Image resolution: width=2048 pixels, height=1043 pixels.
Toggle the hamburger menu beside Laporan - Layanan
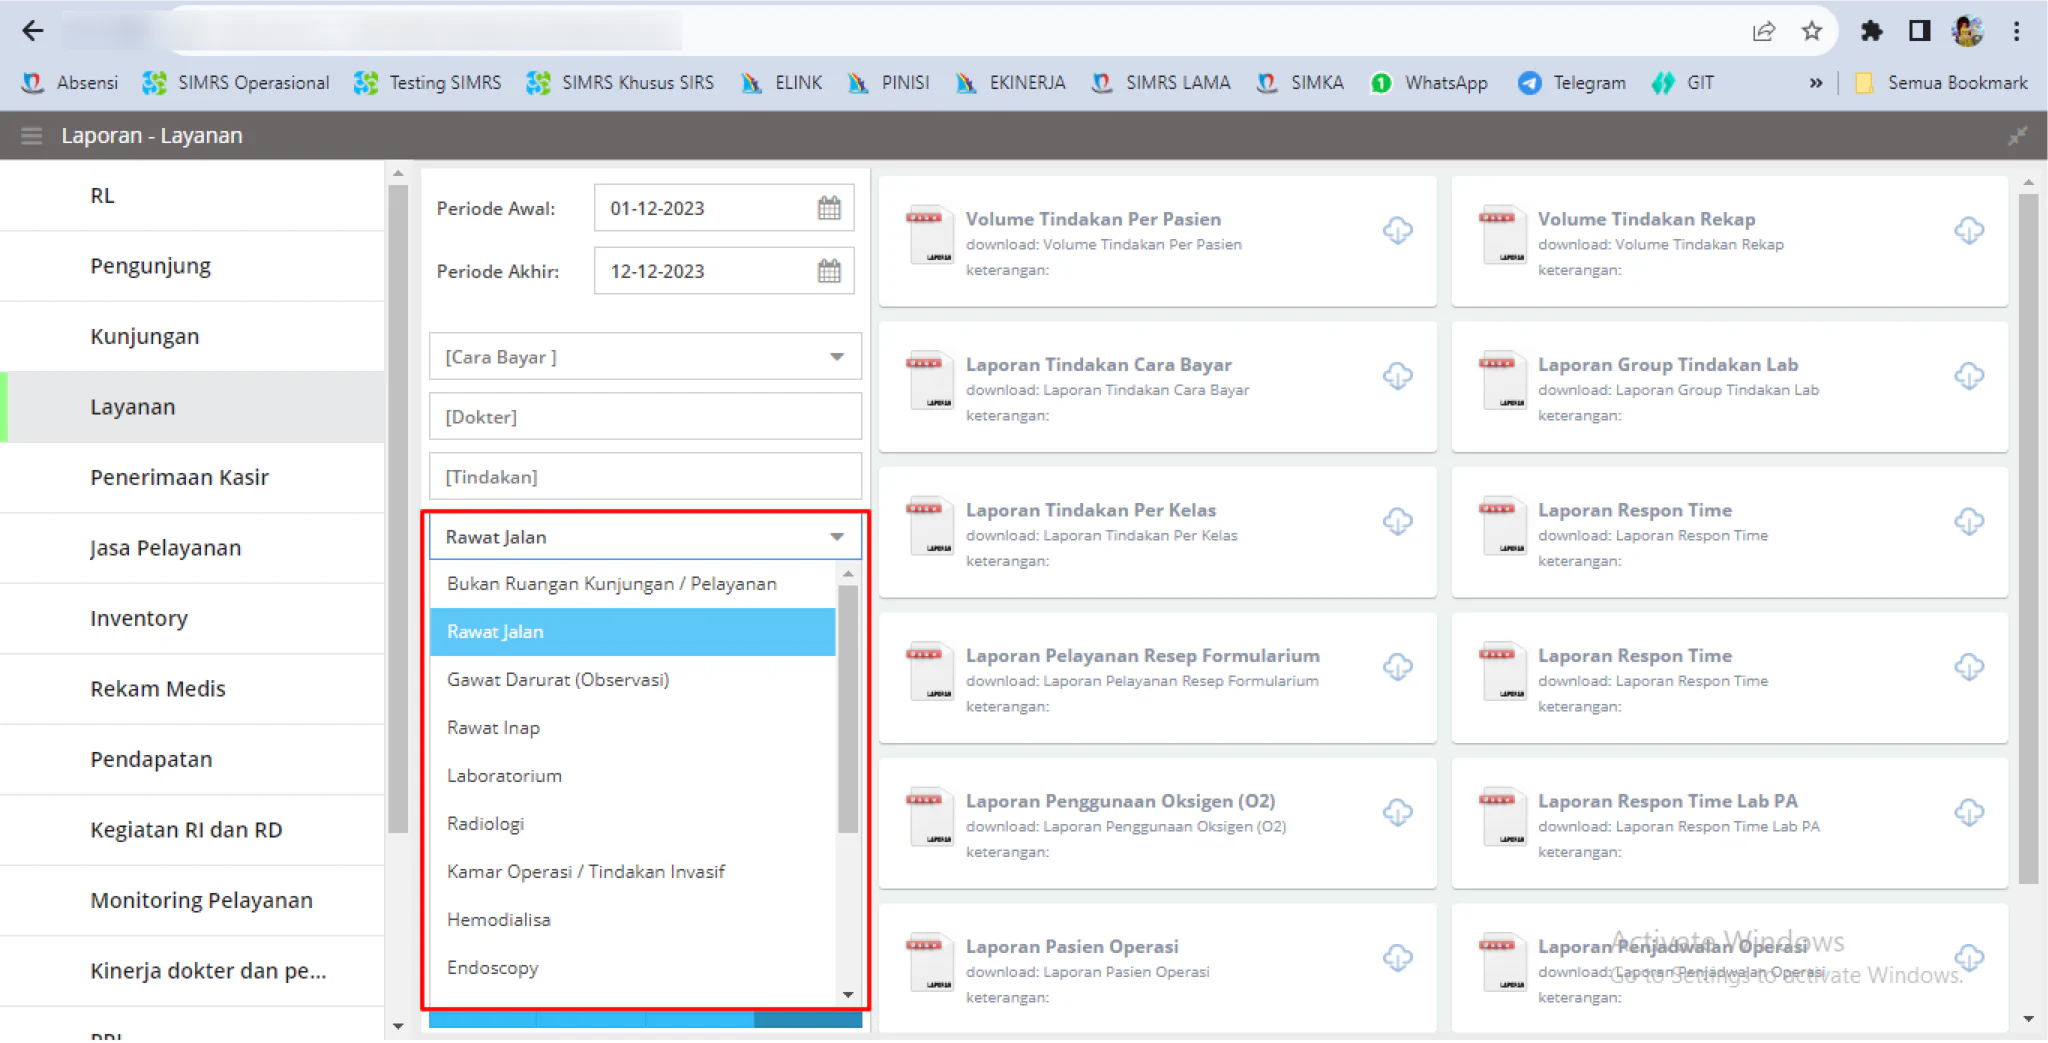pos(32,135)
